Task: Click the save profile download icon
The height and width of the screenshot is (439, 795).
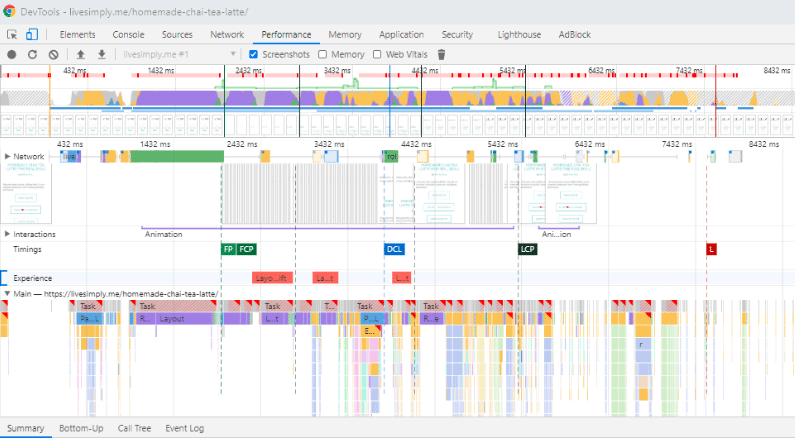Action: [x=101, y=54]
